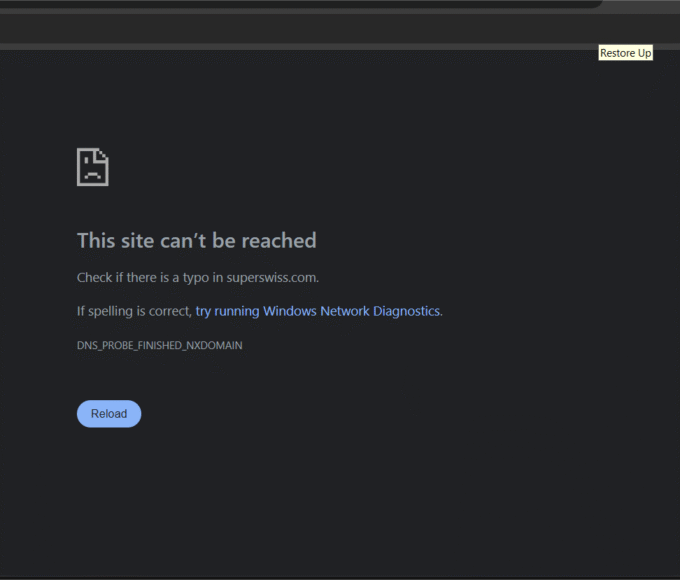Viewport: 680px width, 580px height.
Task: Click the sad page error icon
Action: coord(92,167)
